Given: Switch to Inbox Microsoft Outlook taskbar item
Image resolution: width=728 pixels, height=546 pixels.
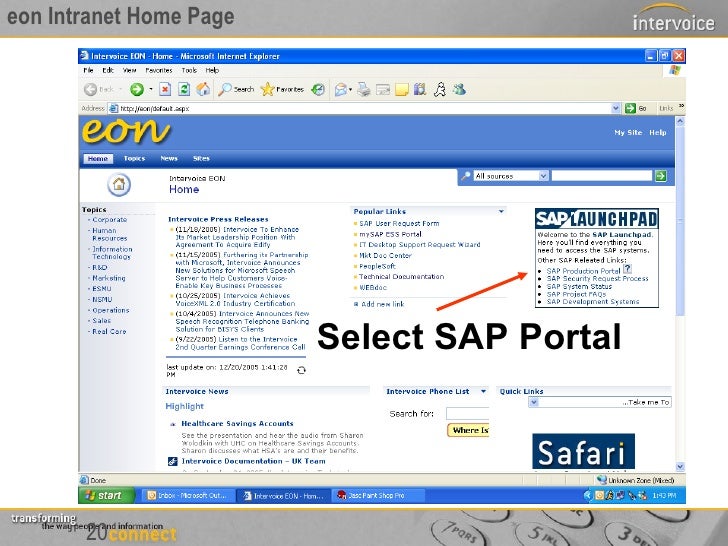Looking at the screenshot, I should pos(187,495).
